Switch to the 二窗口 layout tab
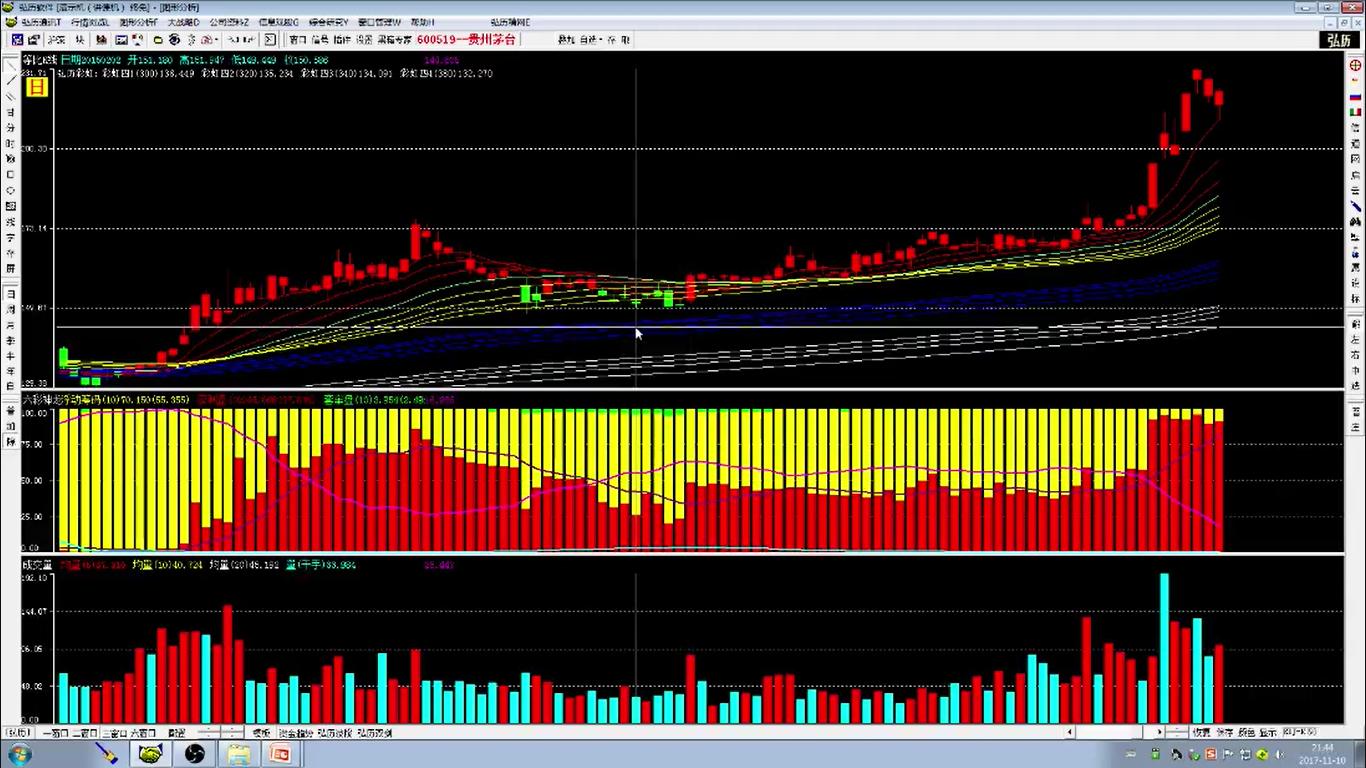Viewport: 1366px width, 768px height. pos(85,733)
